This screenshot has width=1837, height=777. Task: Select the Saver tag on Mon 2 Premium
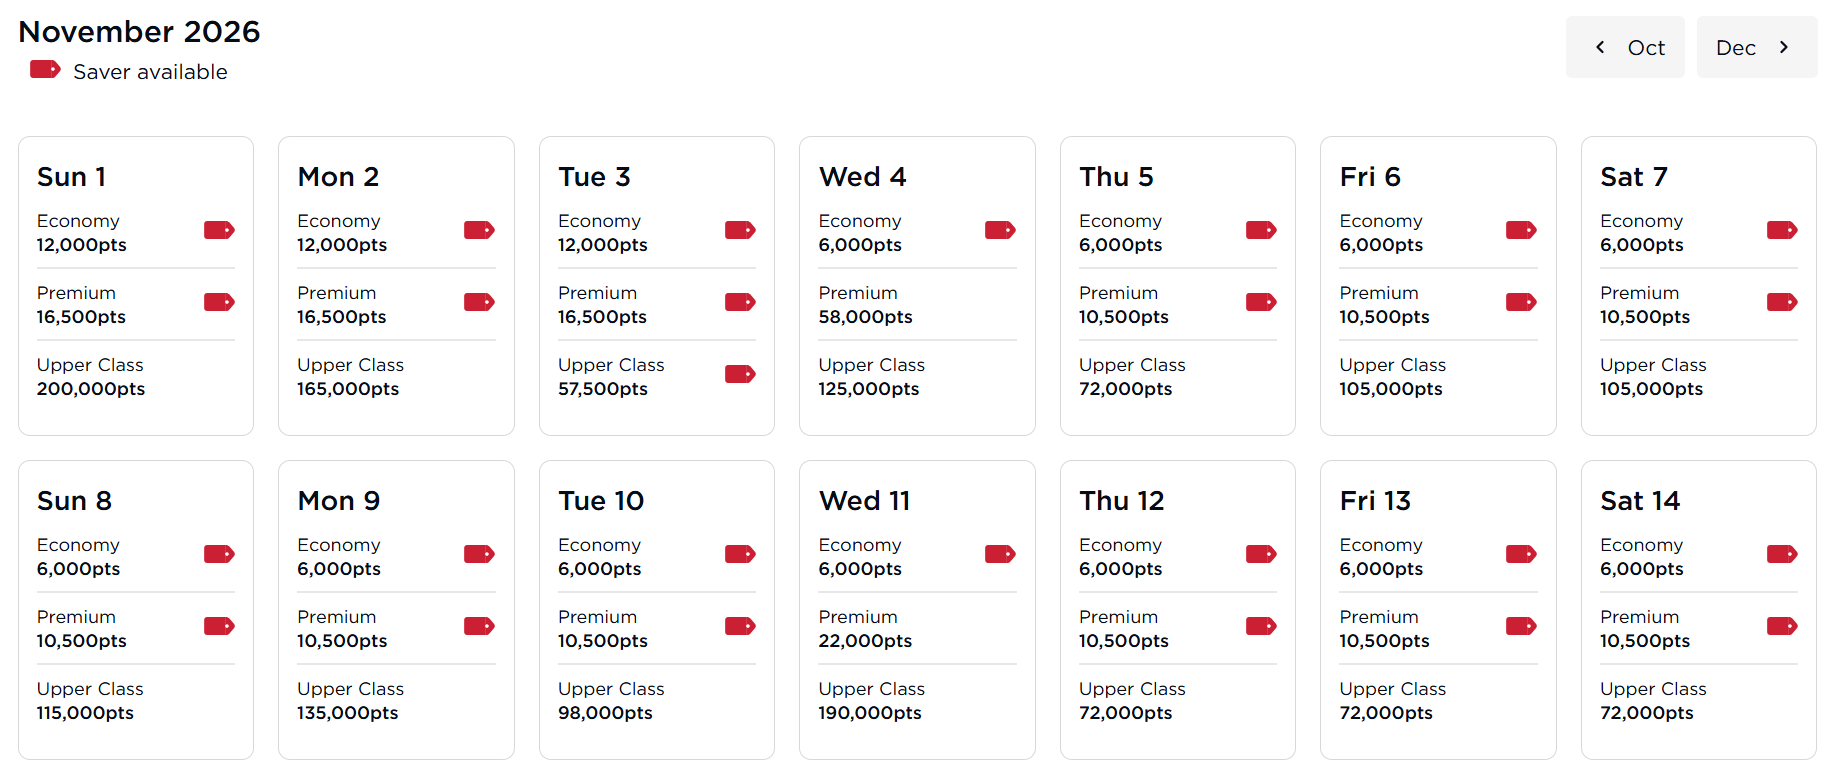479,302
